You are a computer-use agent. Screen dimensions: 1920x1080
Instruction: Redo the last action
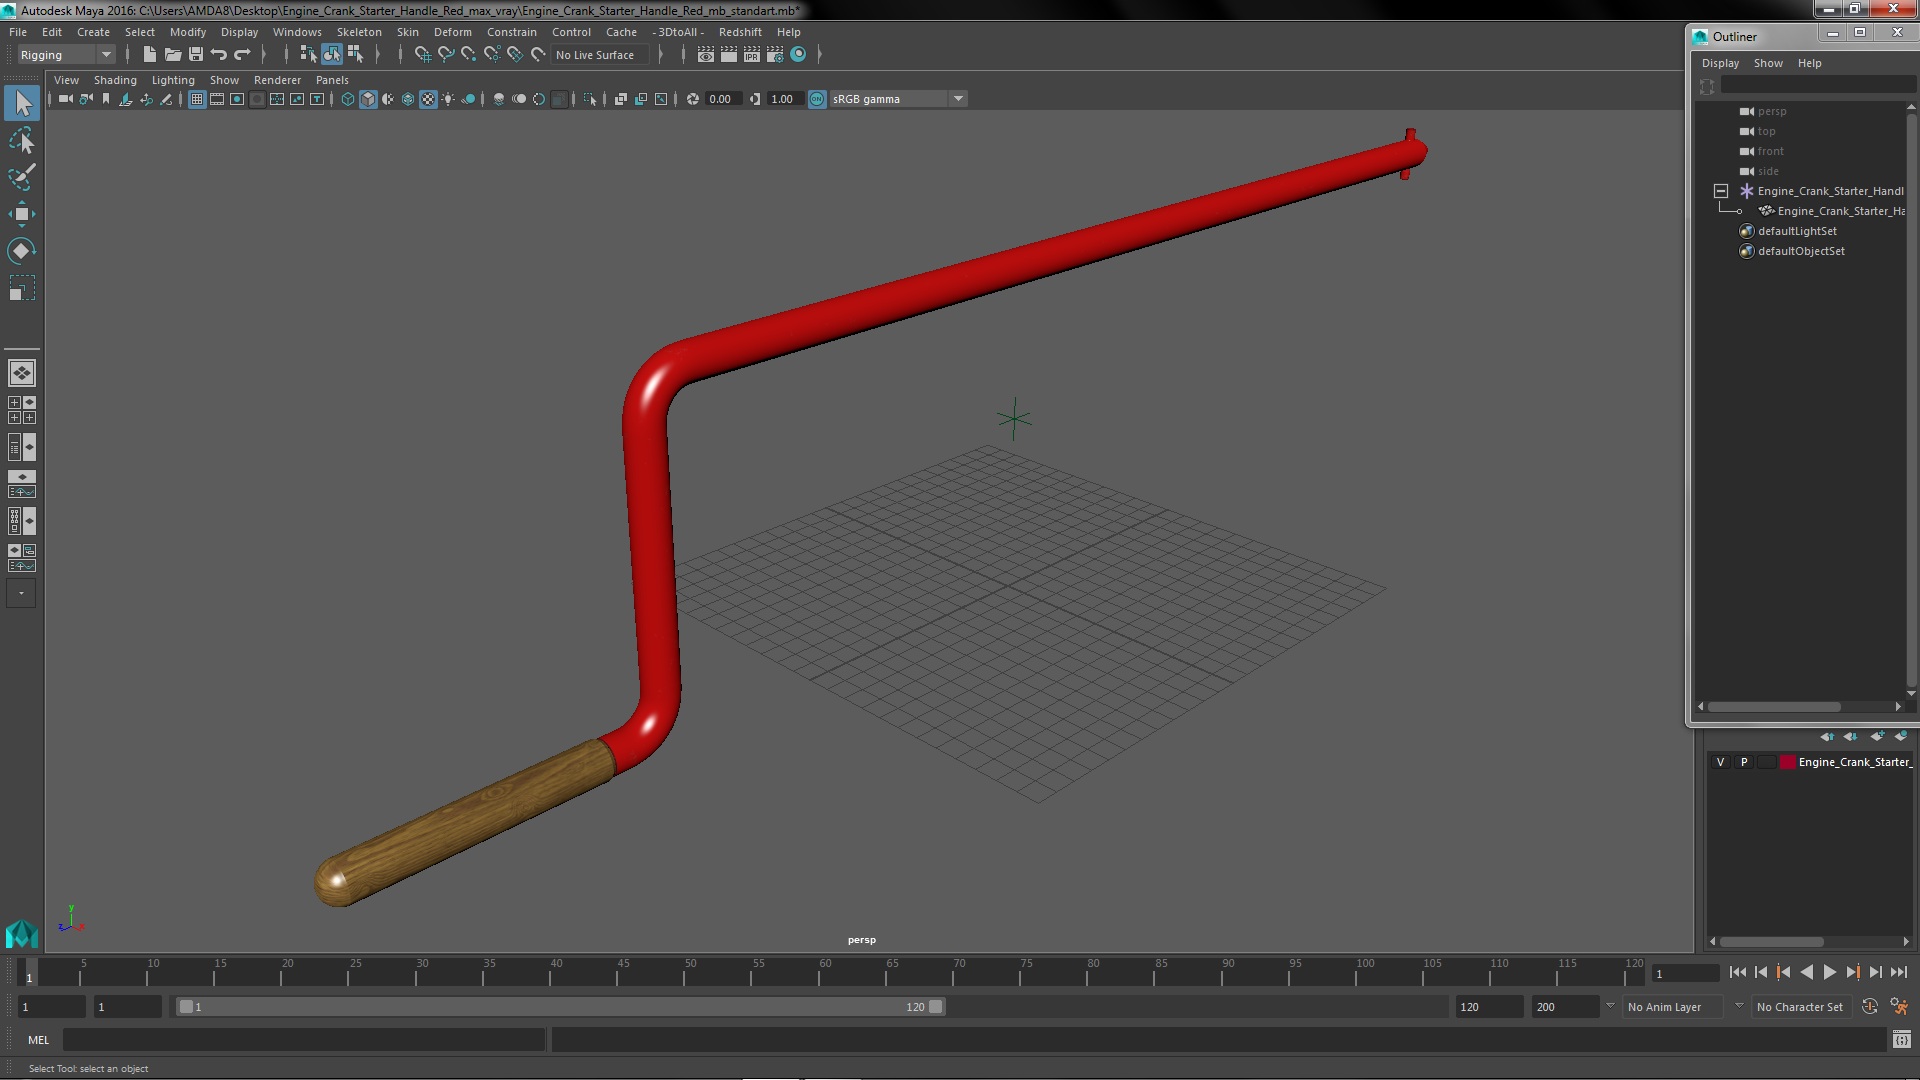point(242,55)
